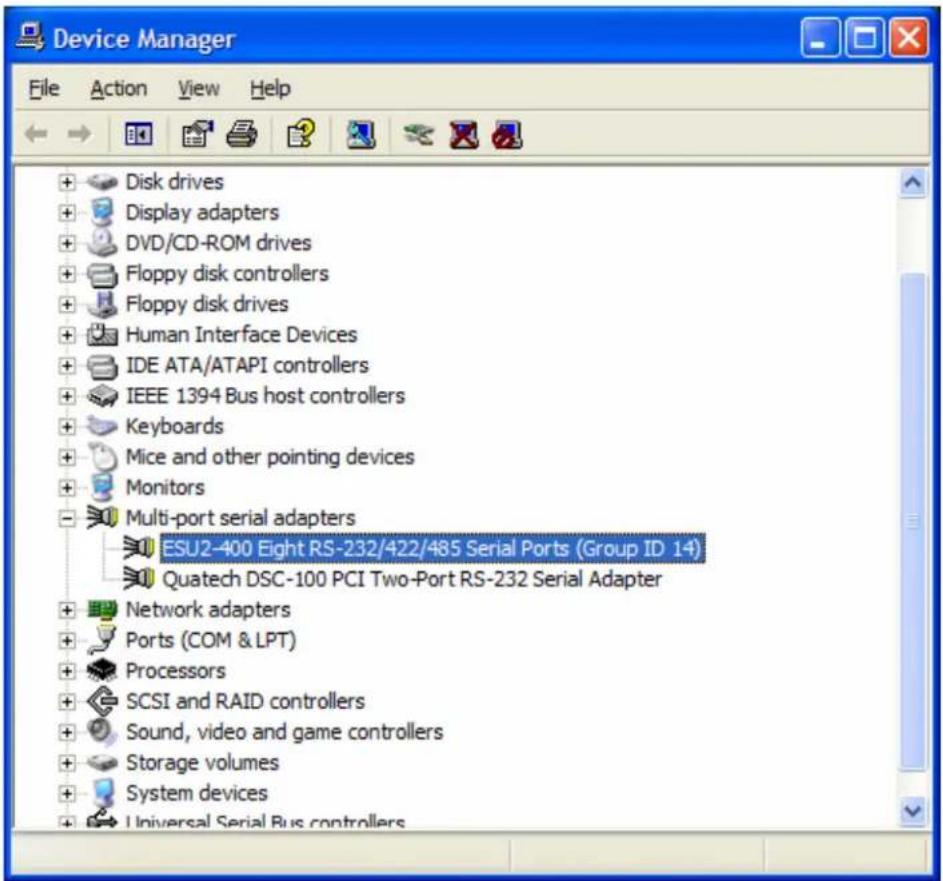Open the View menu
Image resolution: width=943 pixels, height=881 pixels.
198,88
